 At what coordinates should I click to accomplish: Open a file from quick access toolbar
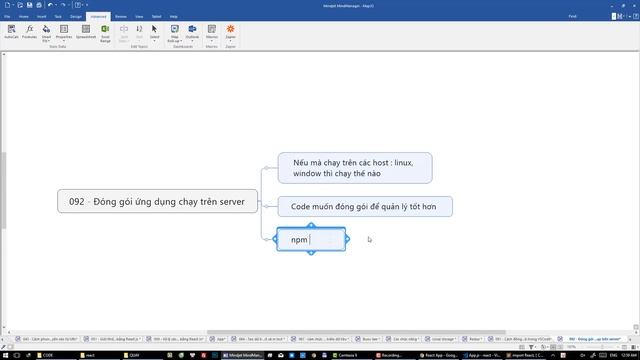pyautogui.click(x=20, y=5)
